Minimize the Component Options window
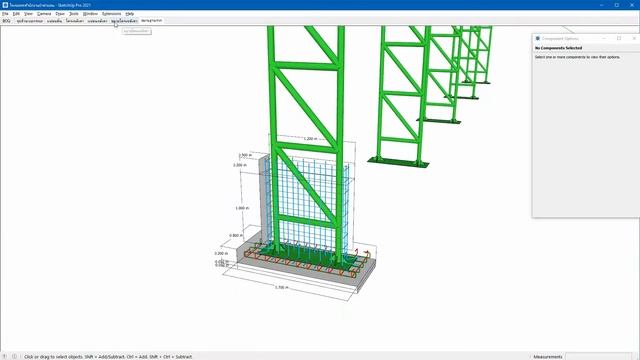Screen dimensions: 640x360 [x=604, y=38]
